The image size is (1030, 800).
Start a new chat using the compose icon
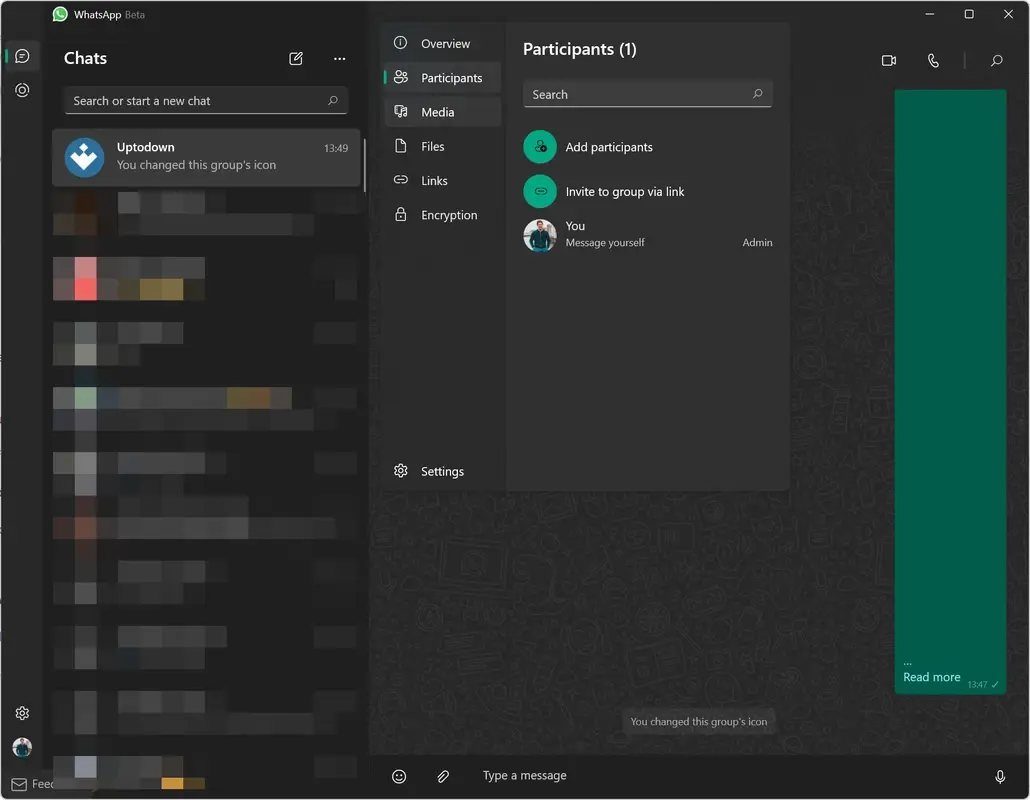point(296,59)
